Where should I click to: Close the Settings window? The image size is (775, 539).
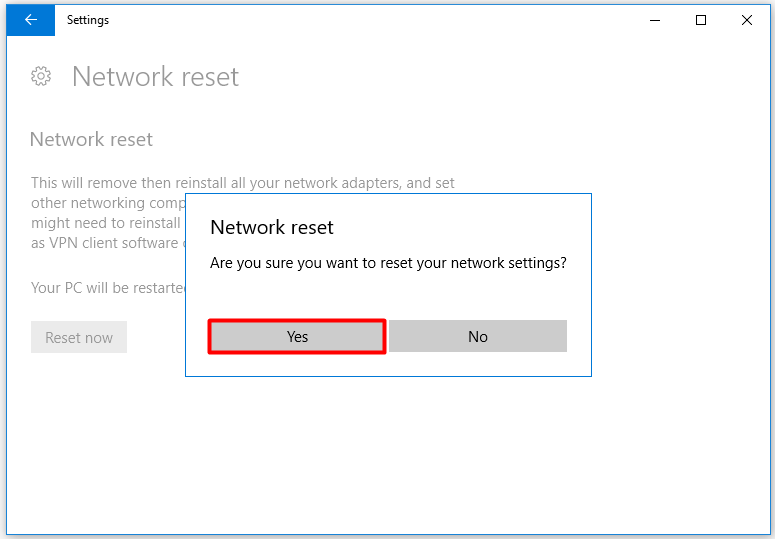747,20
